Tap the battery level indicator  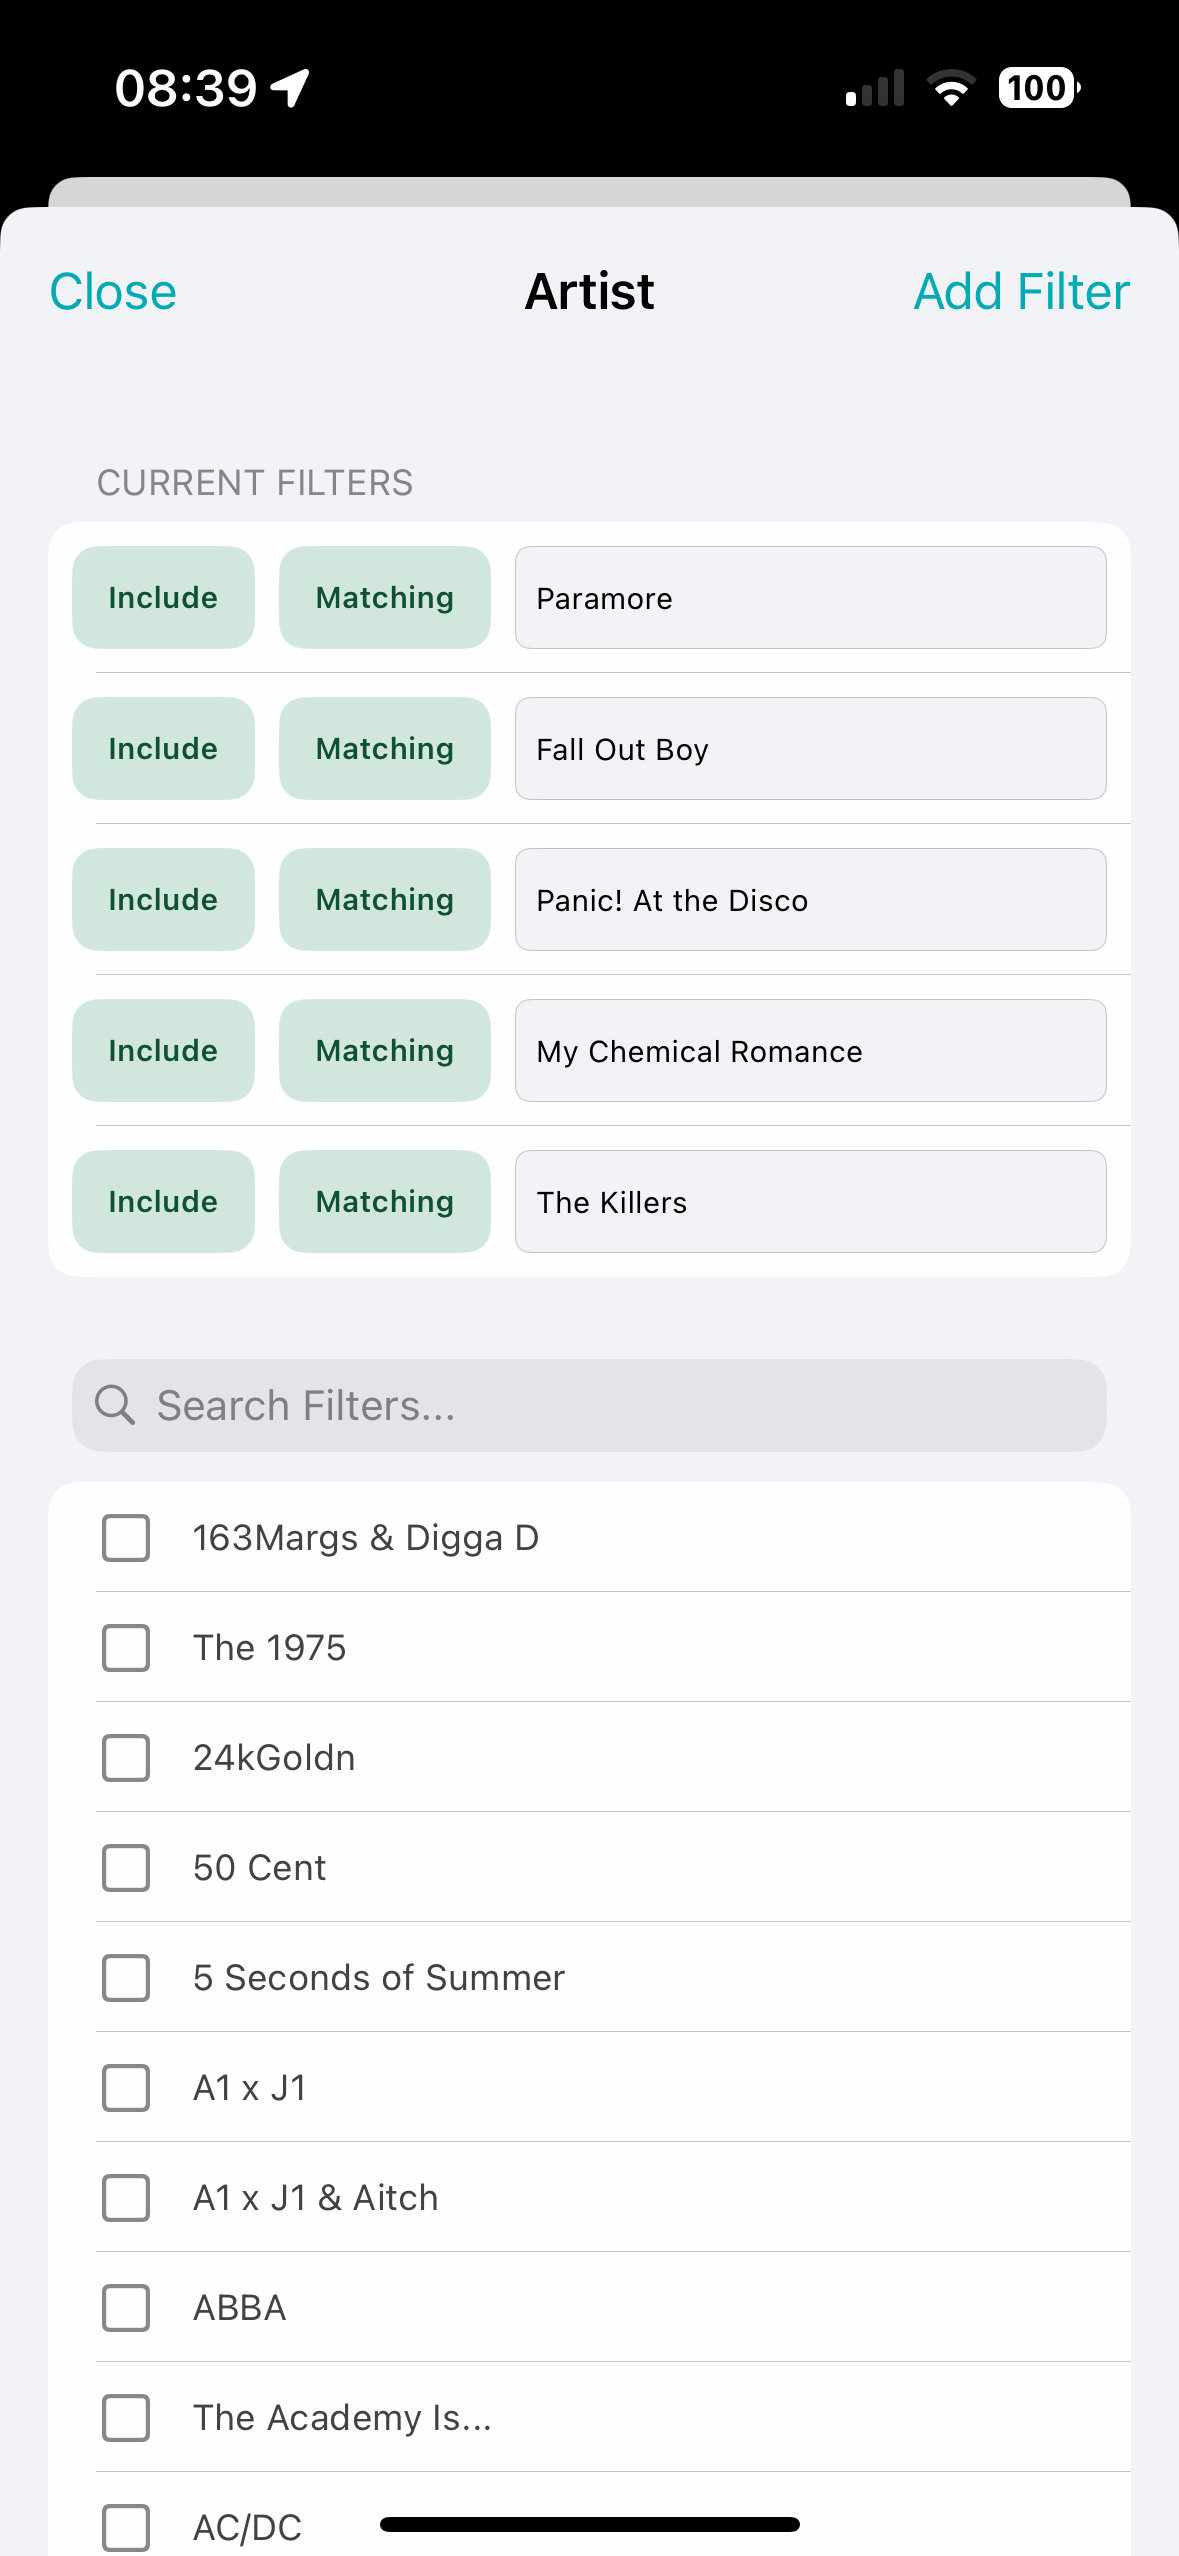click(x=1039, y=88)
